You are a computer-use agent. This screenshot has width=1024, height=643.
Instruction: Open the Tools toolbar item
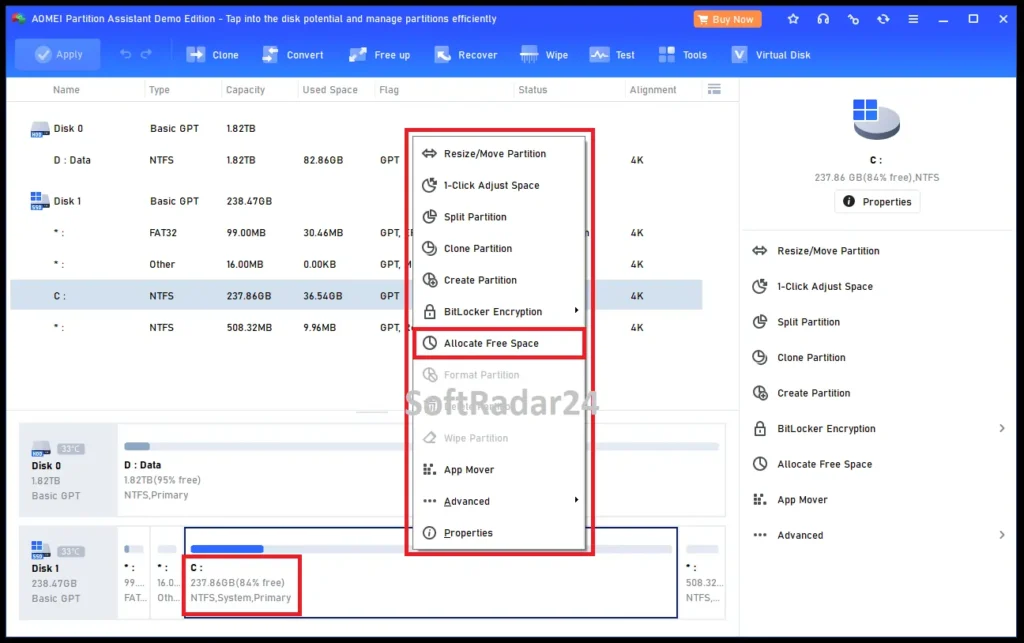click(x=682, y=55)
